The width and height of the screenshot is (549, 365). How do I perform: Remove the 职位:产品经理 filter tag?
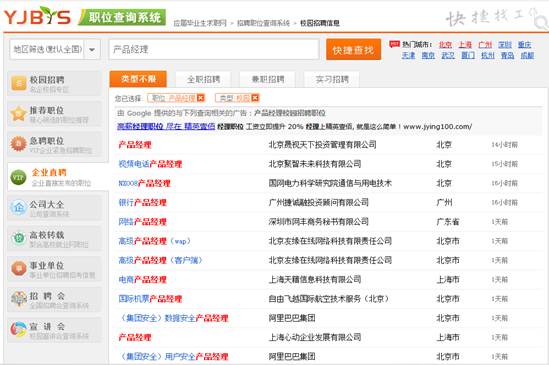(201, 98)
